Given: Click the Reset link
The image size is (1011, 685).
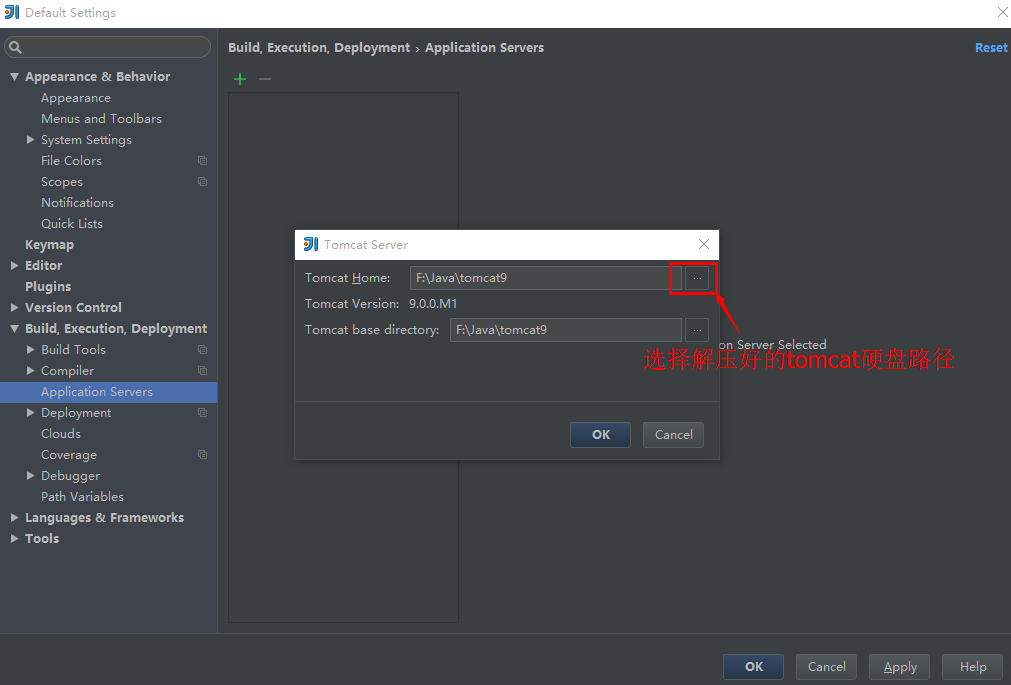Looking at the screenshot, I should (x=991, y=48).
